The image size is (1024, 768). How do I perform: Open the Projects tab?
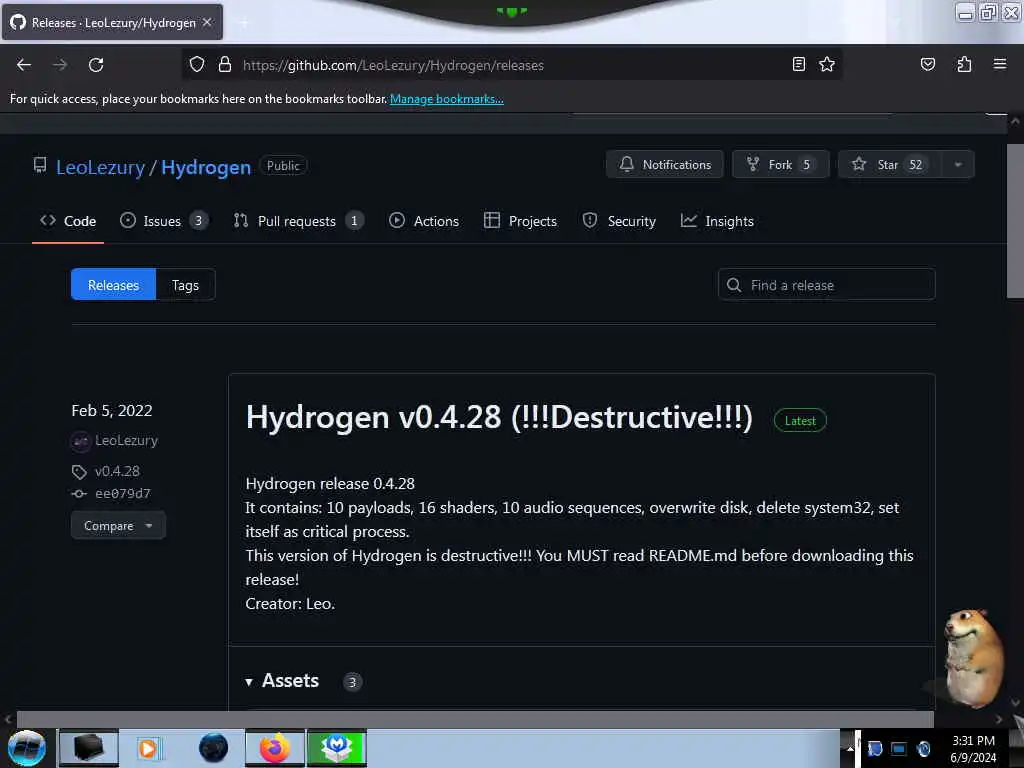tap(520, 221)
